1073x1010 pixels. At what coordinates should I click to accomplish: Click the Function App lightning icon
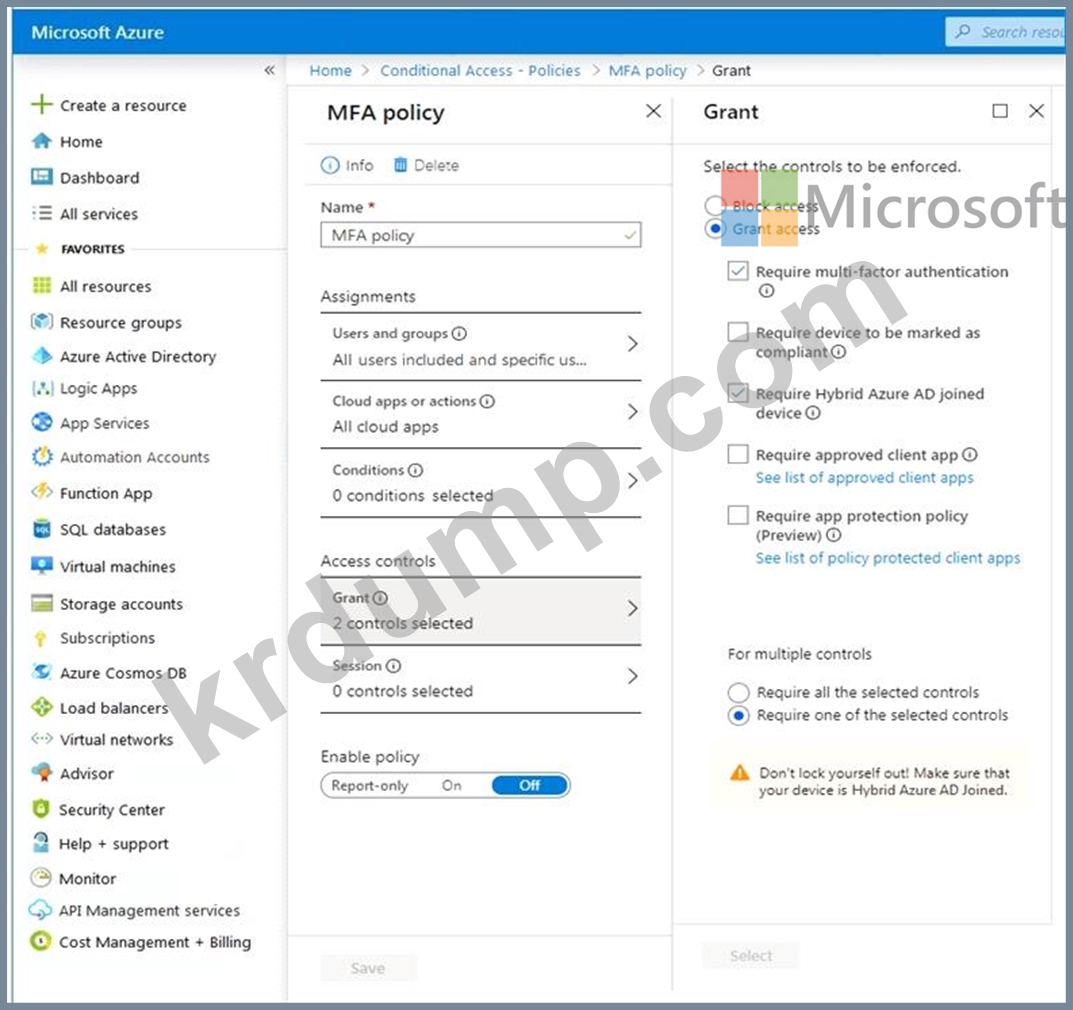(42, 492)
